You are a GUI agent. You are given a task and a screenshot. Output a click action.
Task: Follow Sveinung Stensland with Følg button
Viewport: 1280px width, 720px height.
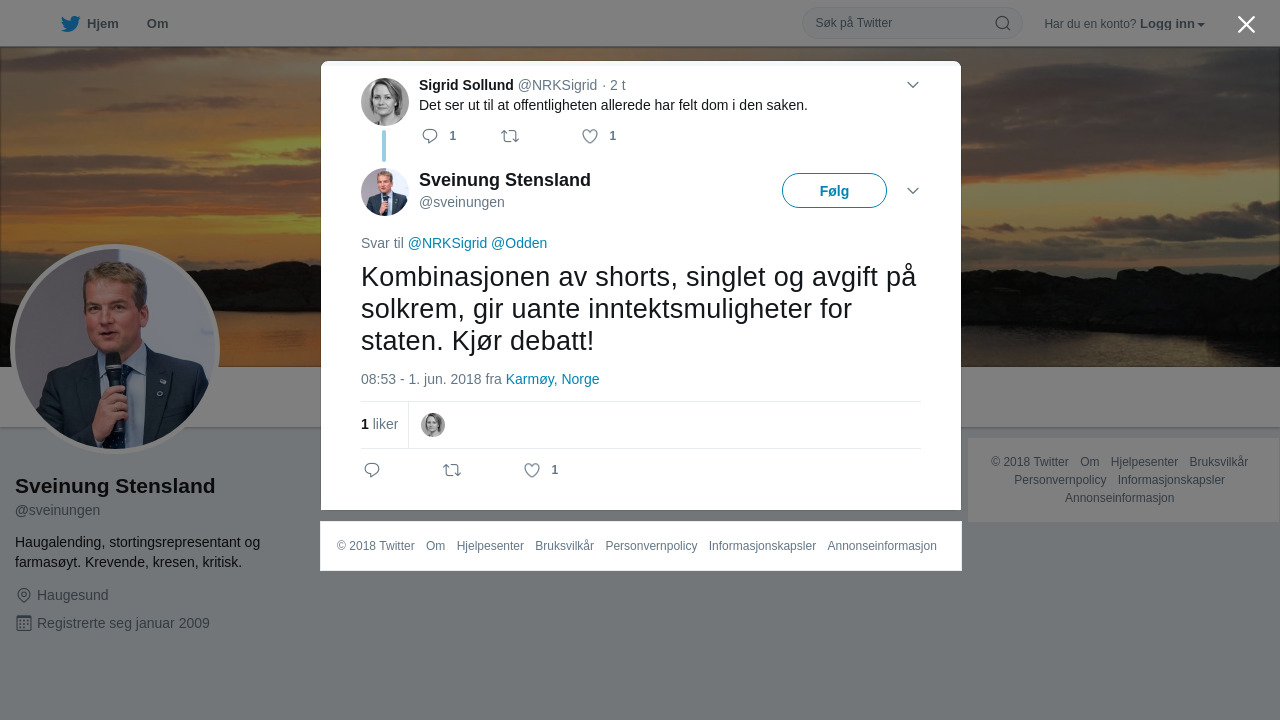click(x=834, y=191)
